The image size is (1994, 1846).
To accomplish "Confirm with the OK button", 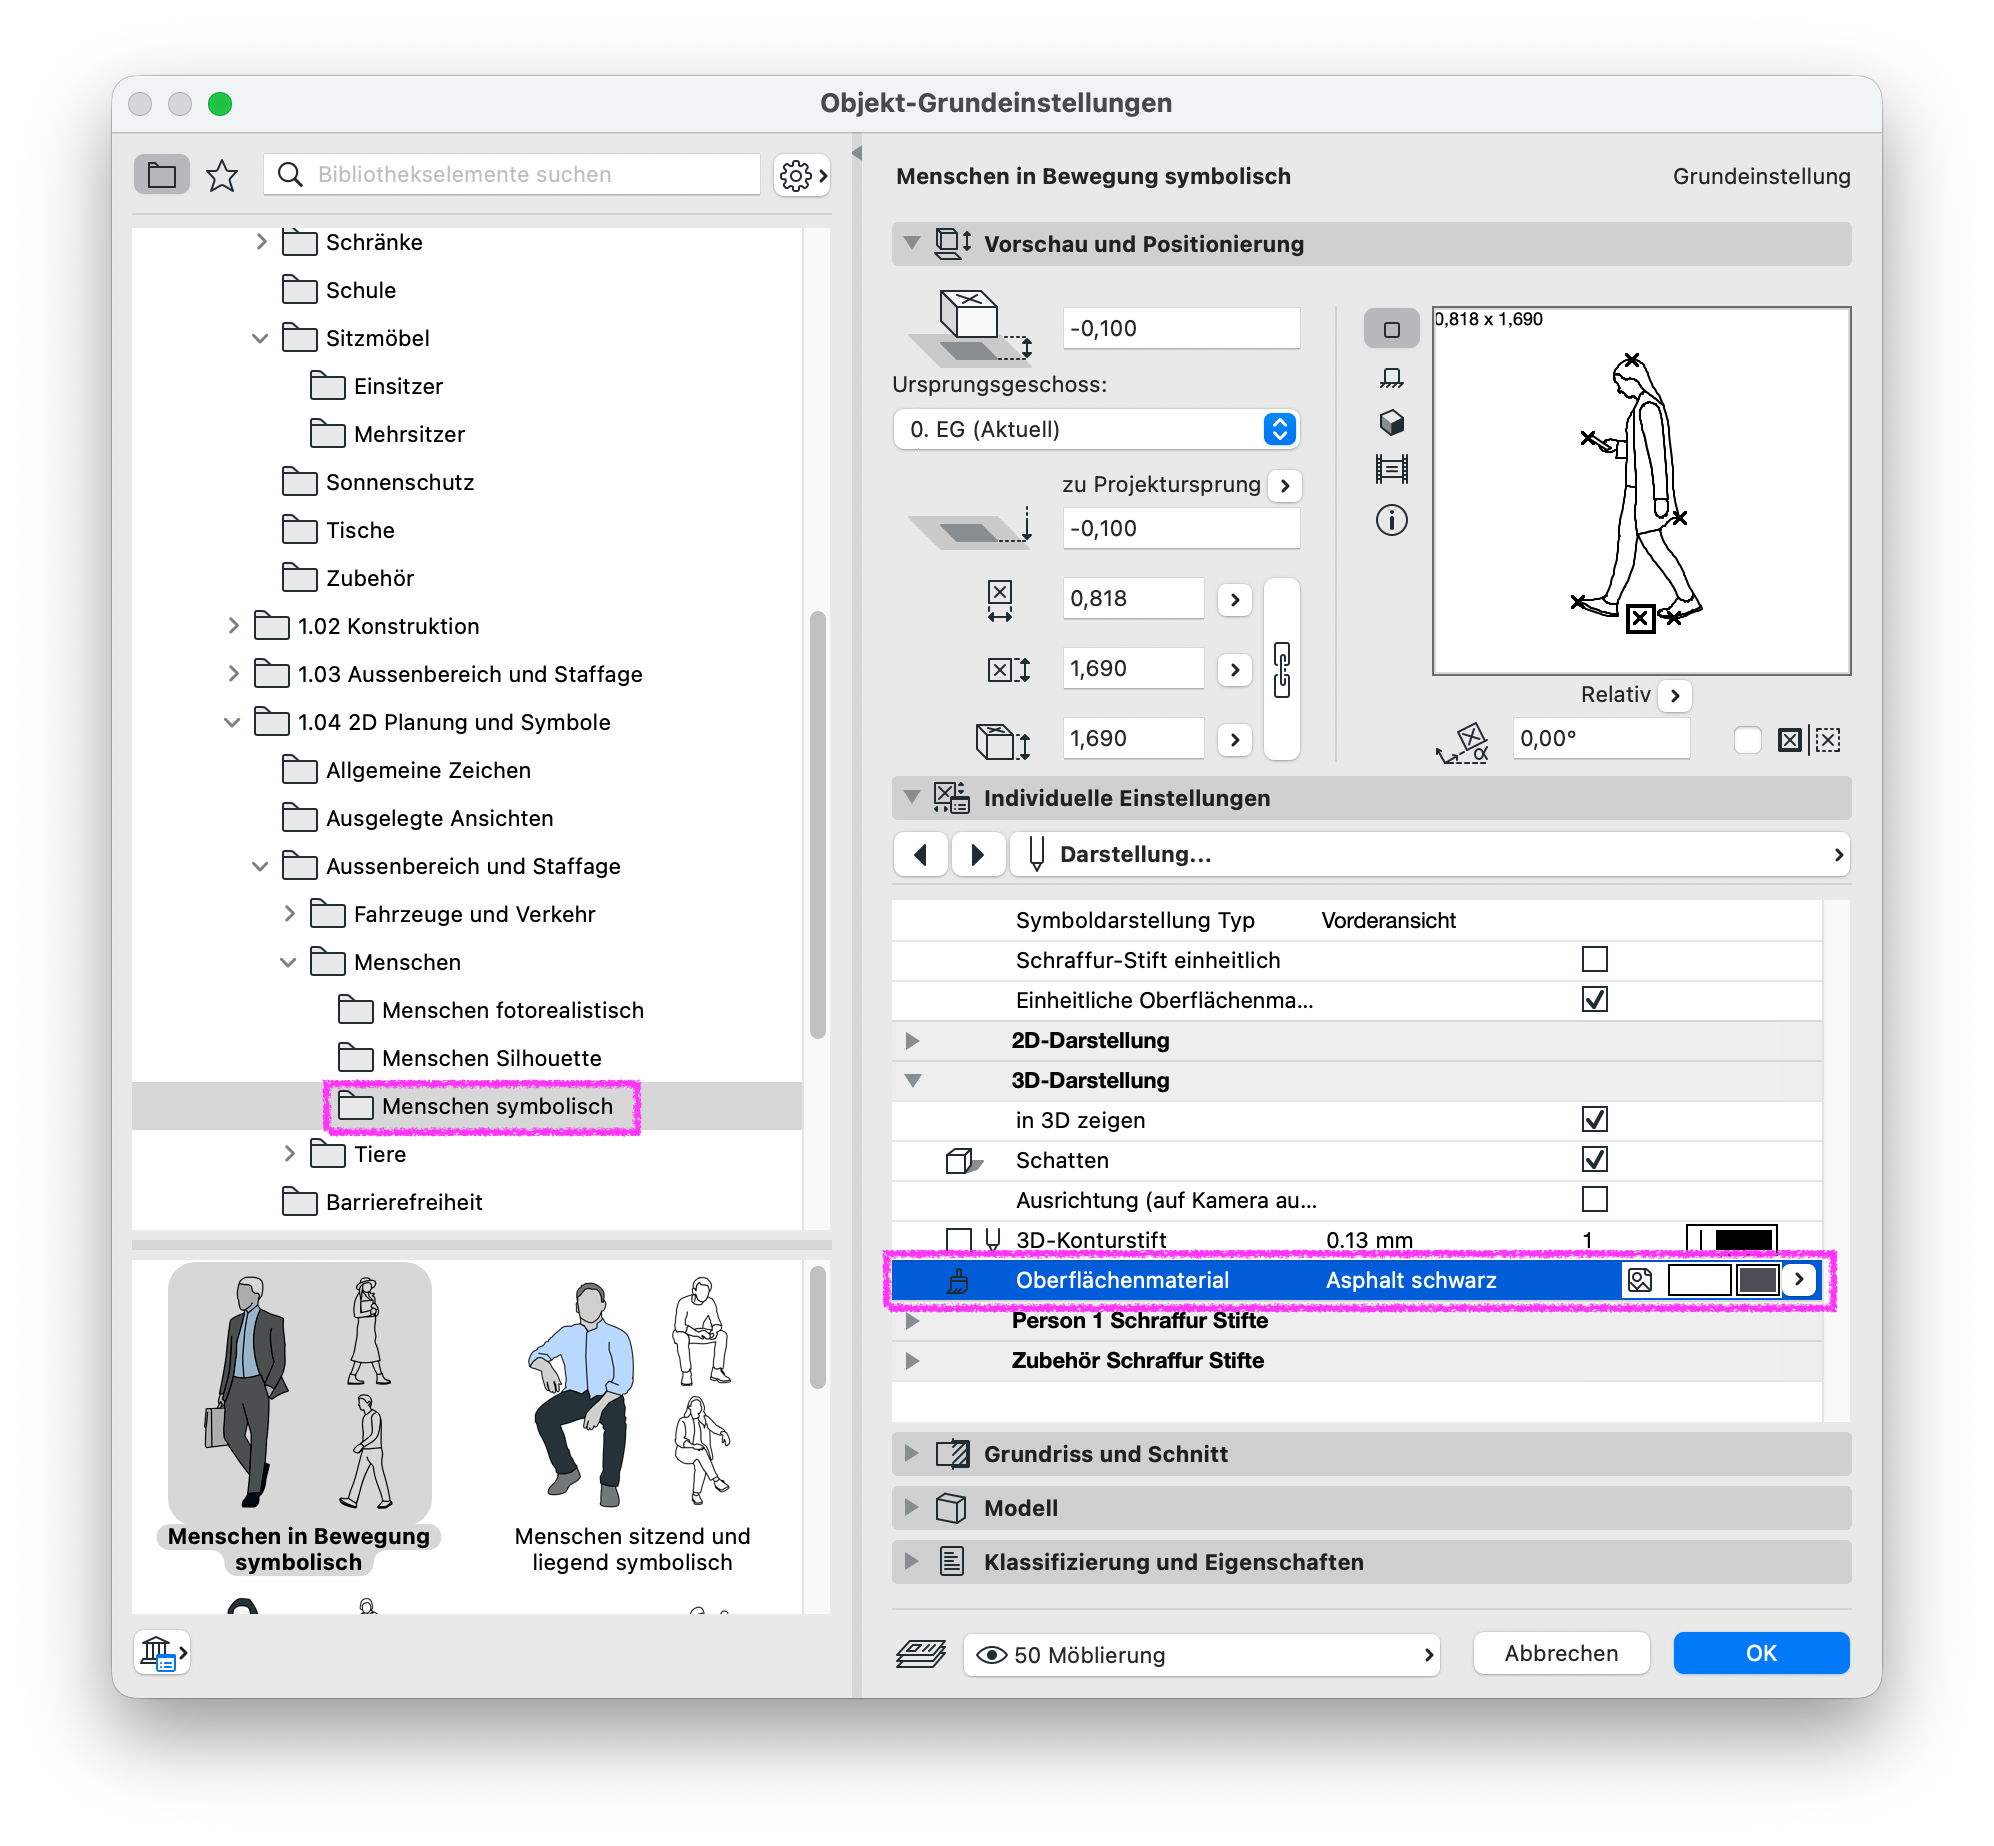I will click(x=1760, y=1653).
